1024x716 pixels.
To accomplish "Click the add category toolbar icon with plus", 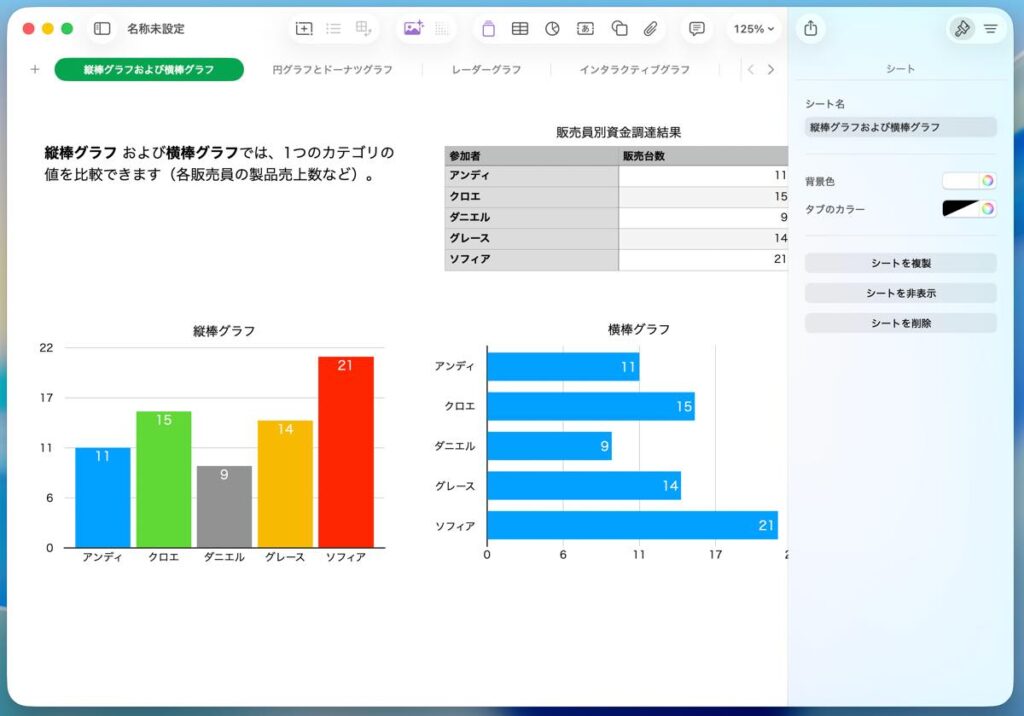I will click(304, 29).
